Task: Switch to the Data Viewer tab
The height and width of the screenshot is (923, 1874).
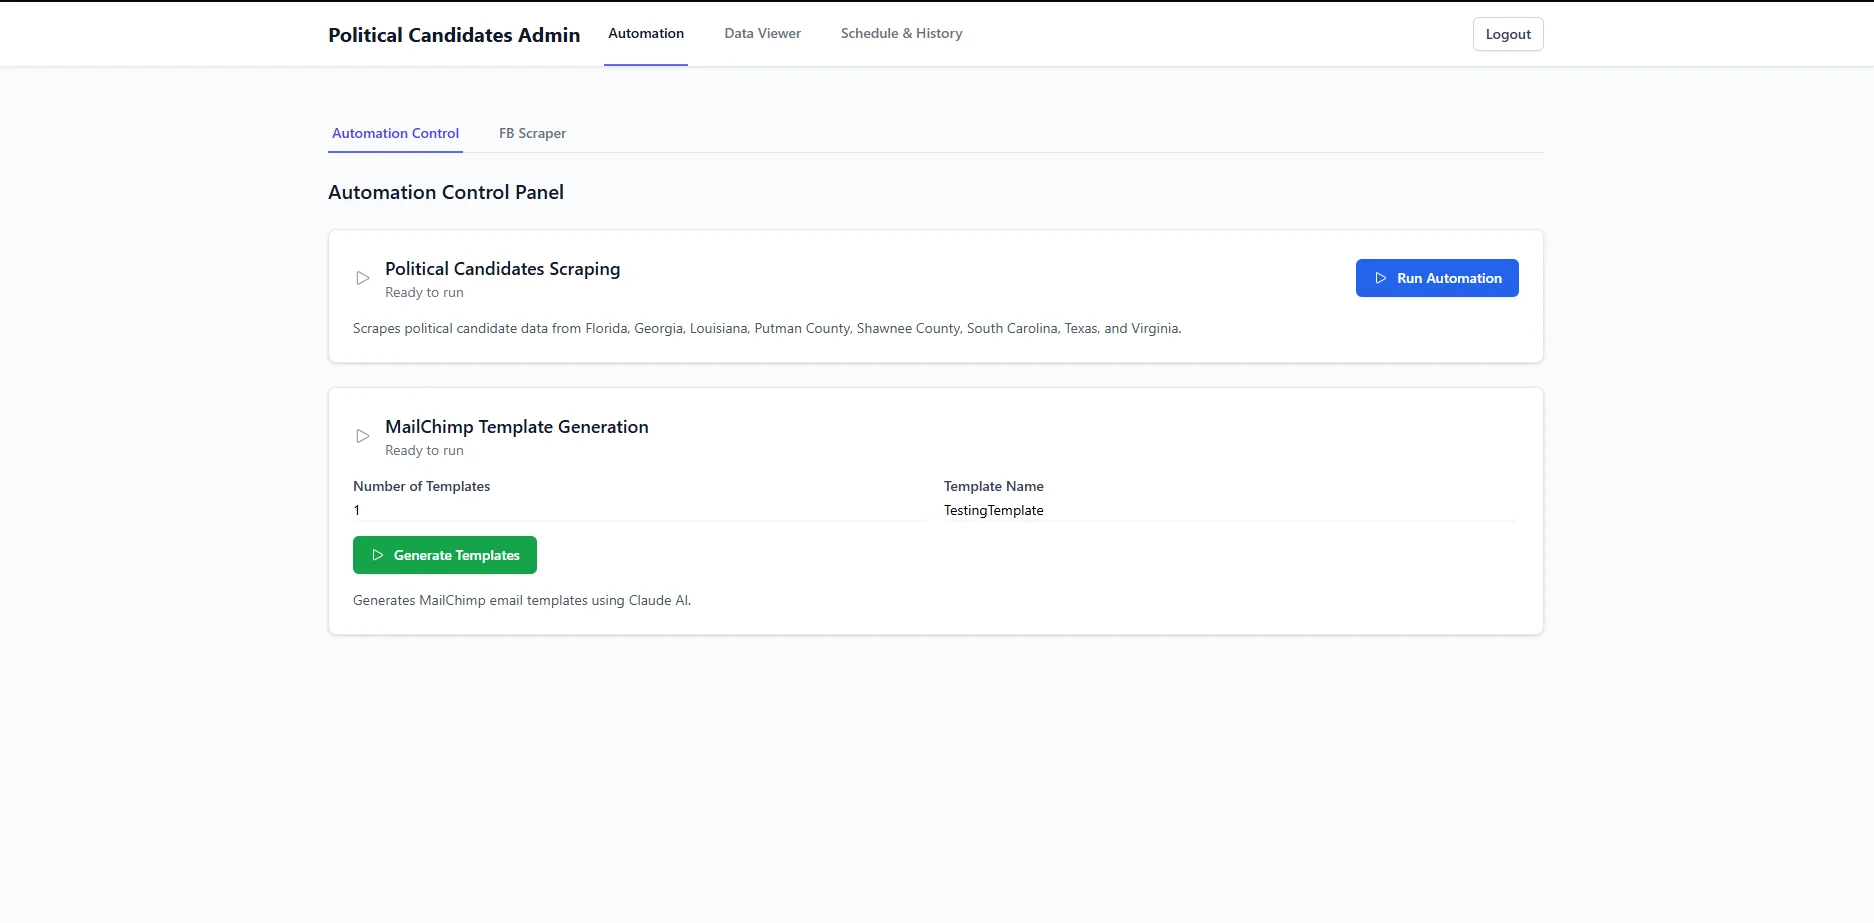Action: (762, 33)
